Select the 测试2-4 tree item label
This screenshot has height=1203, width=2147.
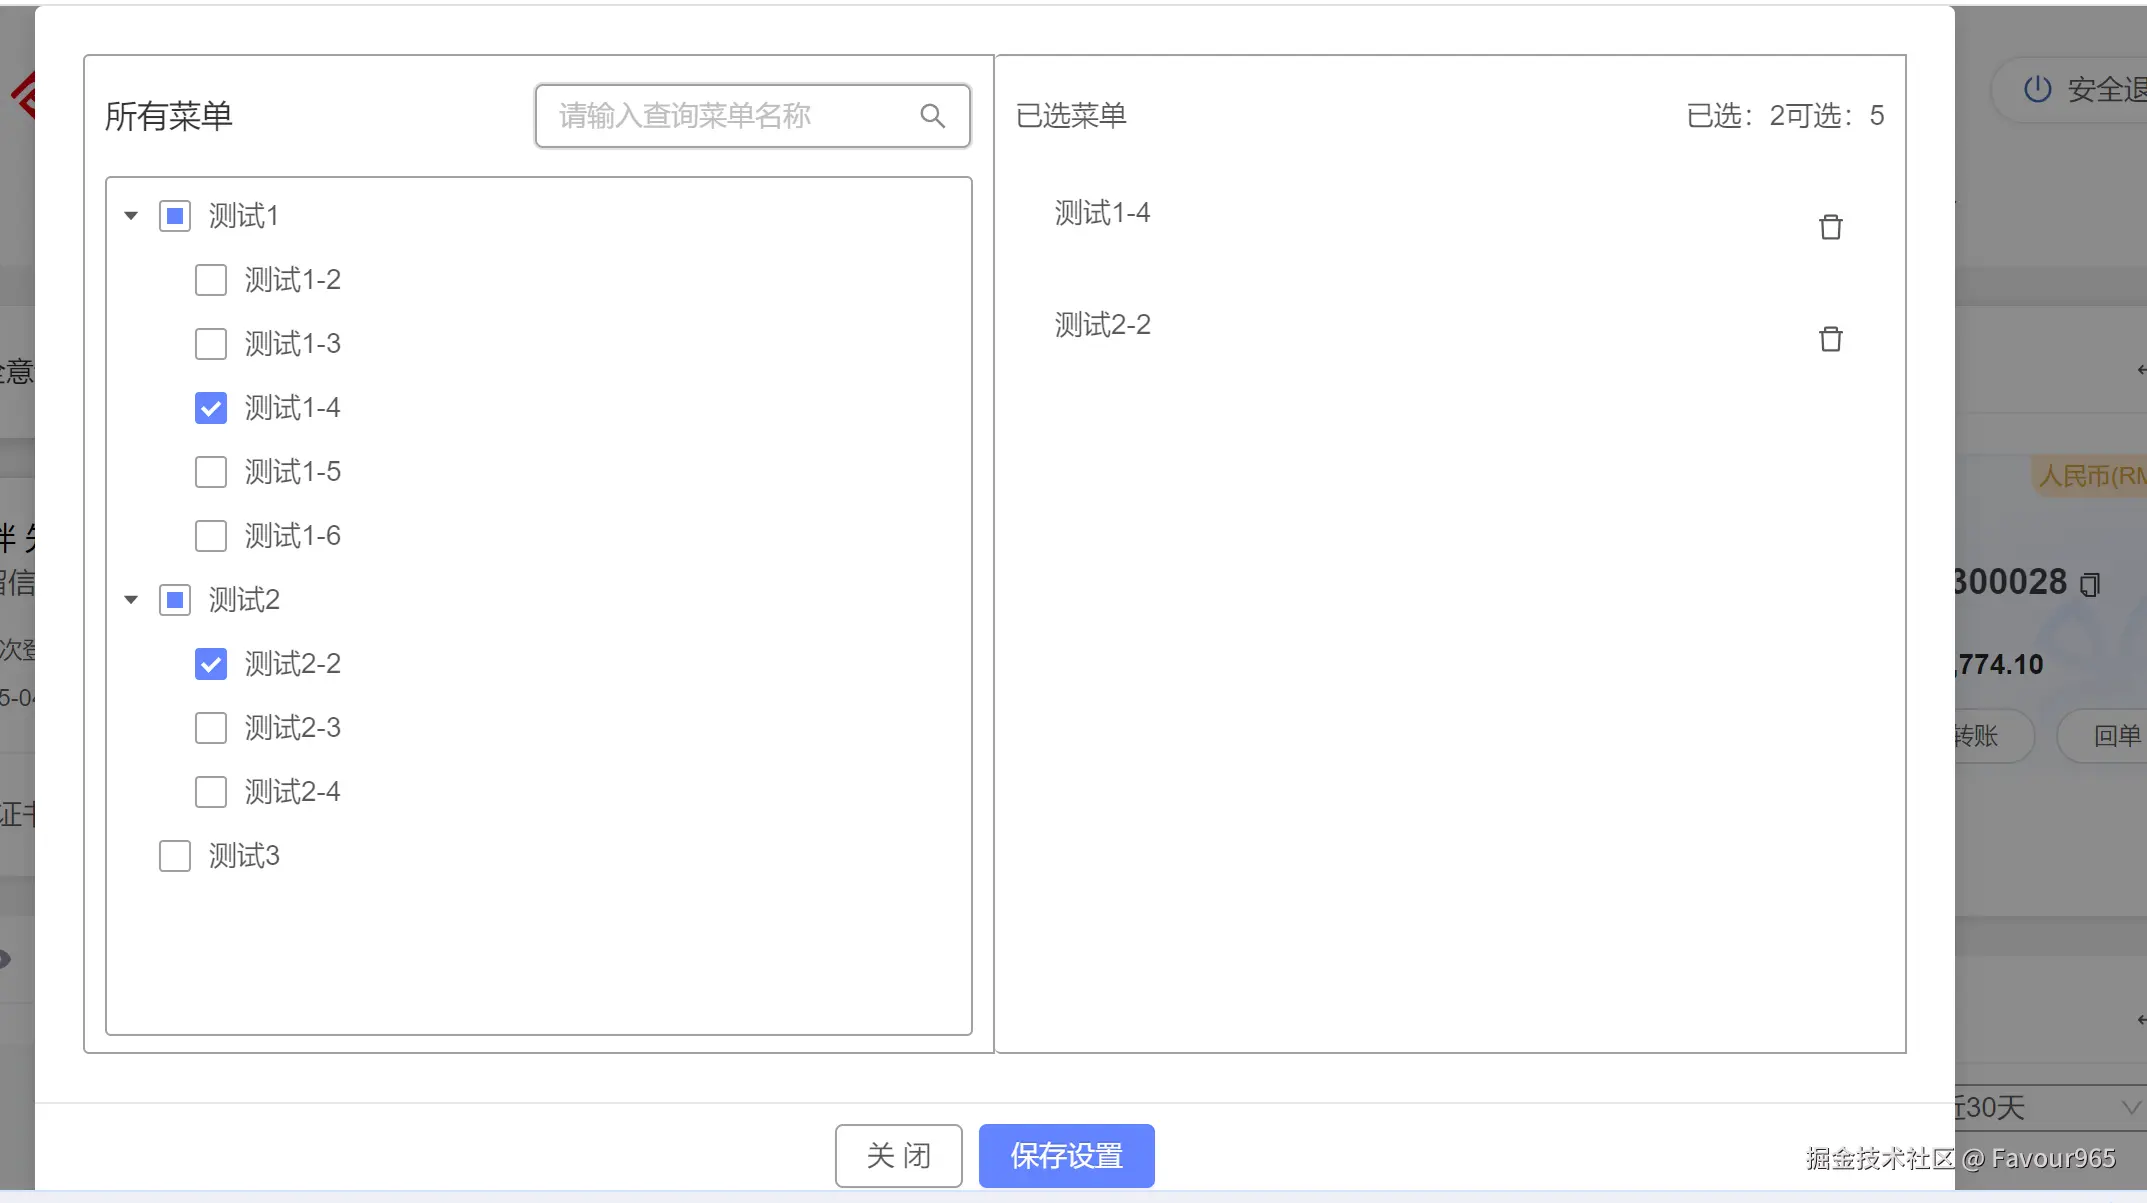click(293, 792)
